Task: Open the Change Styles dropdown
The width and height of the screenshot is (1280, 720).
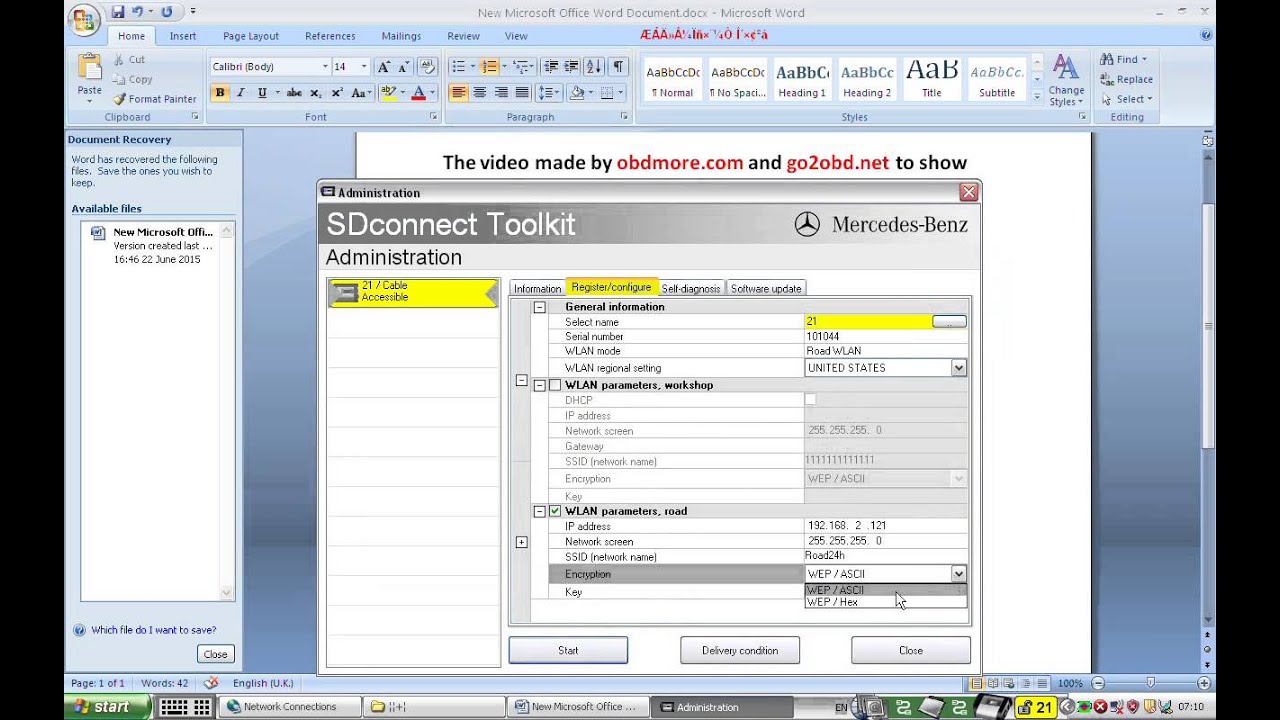Action: coord(1067,81)
